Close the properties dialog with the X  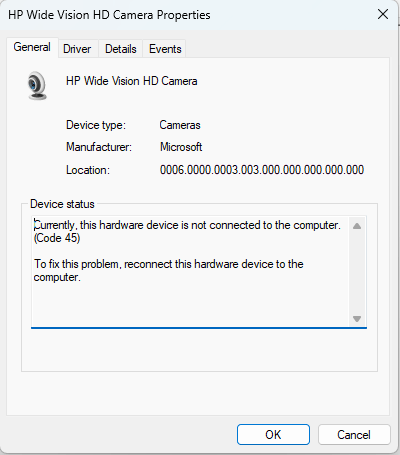click(383, 14)
